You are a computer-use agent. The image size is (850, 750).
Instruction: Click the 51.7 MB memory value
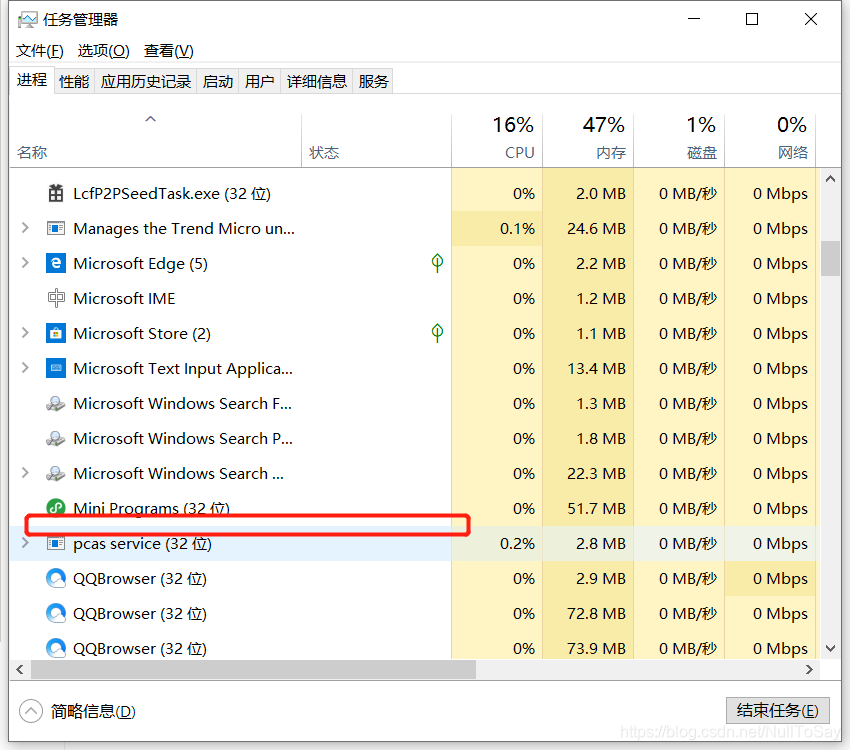[x=596, y=508]
